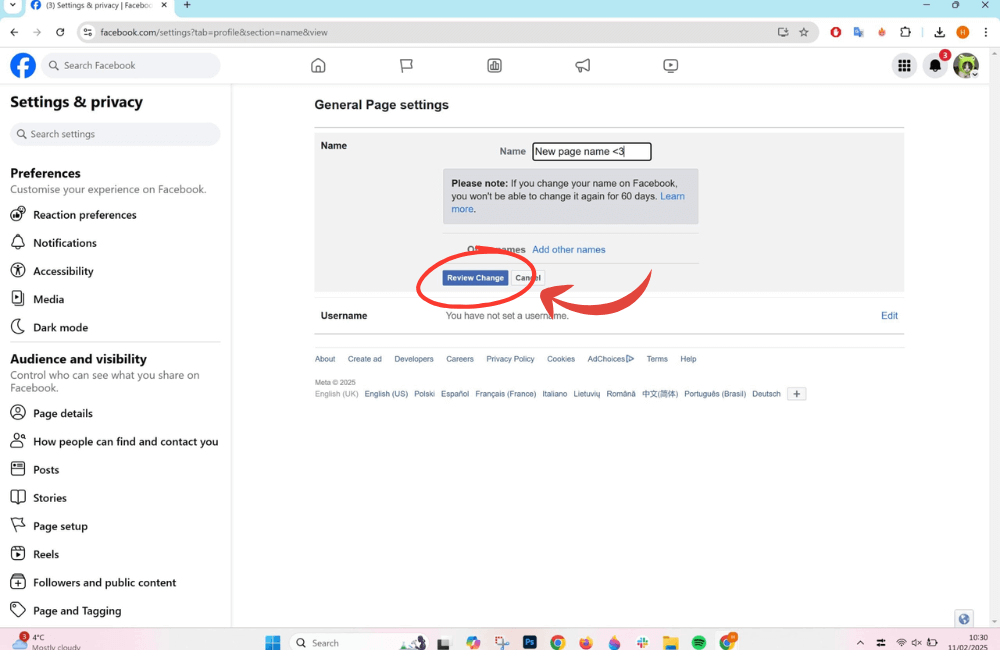Open the Ads megaphone icon

point(582,66)
